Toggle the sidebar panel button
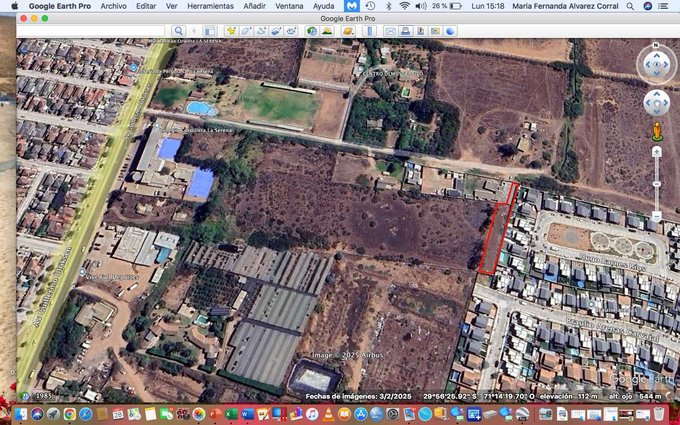 (x=210, y=31)
